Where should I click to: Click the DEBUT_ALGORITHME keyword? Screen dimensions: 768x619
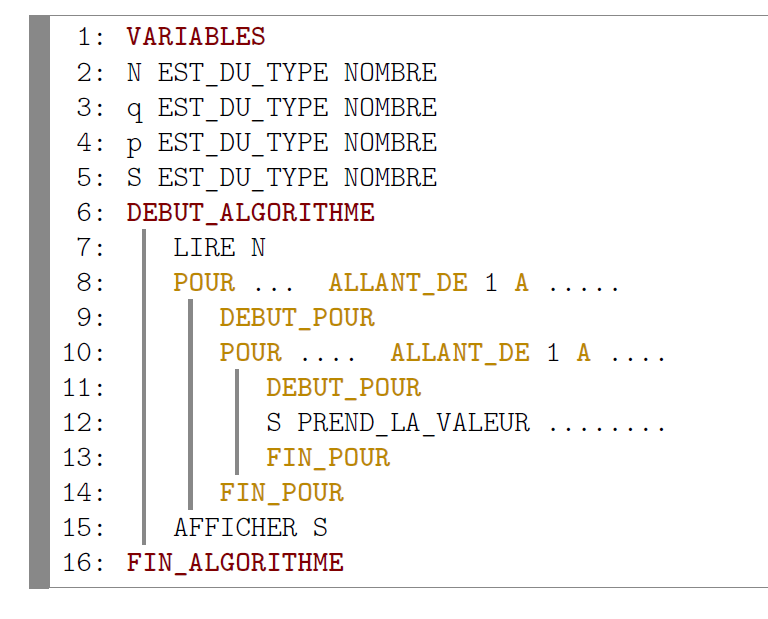click(250, 213)
